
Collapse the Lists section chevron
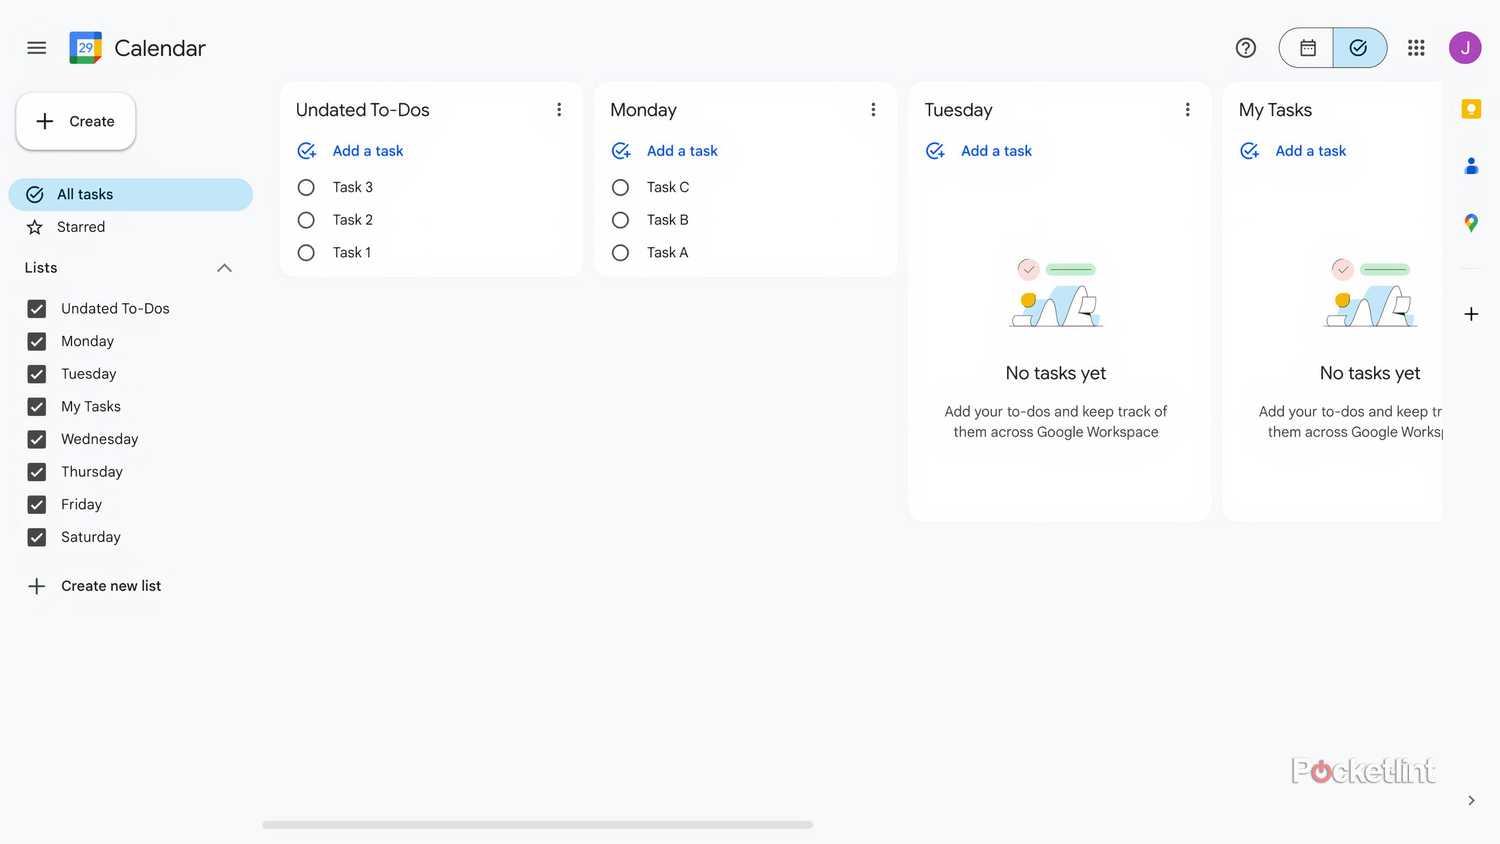click(224, 268)
